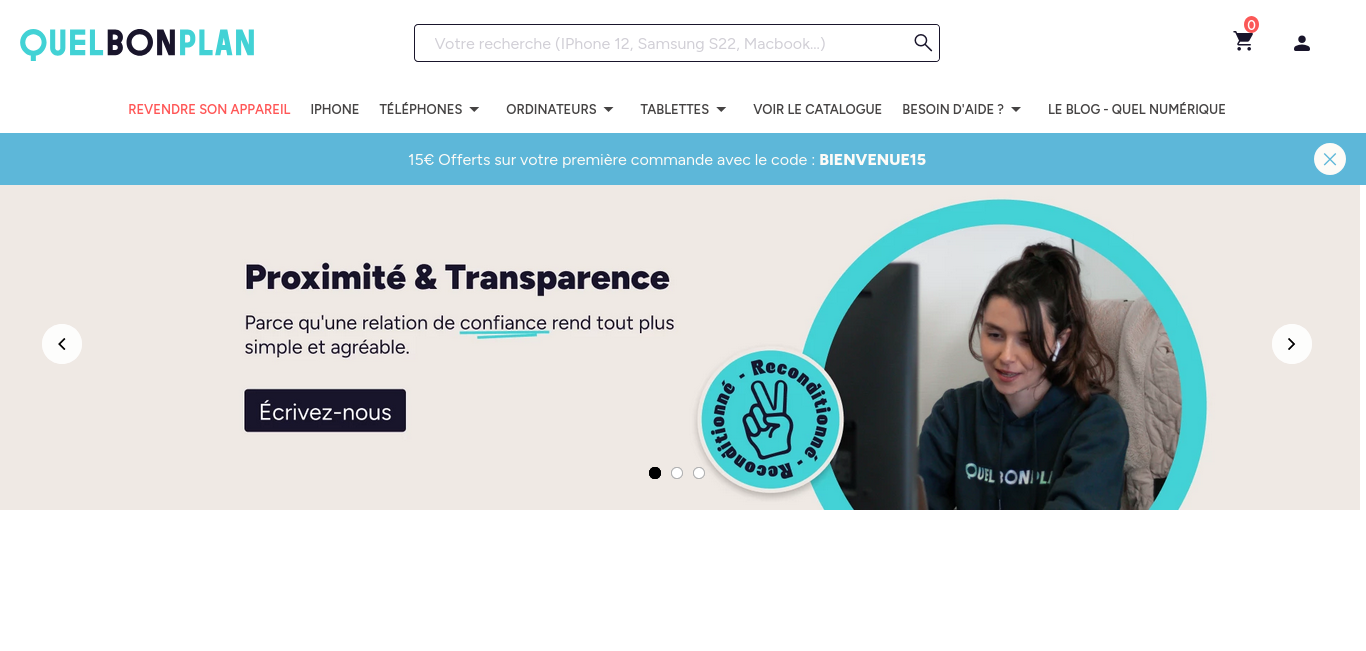Select the first carousel dot
1366x651 pixels.
(x=655, y=473)
